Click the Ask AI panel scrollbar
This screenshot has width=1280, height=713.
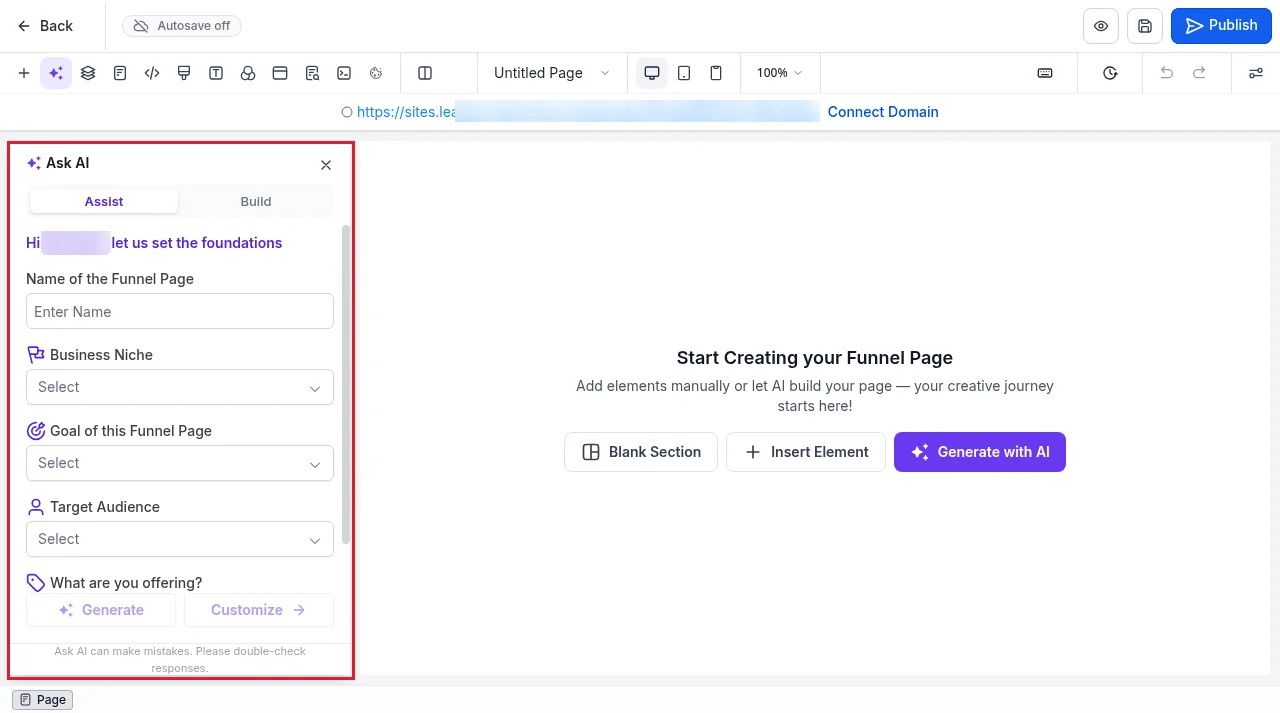coord(346,385)
